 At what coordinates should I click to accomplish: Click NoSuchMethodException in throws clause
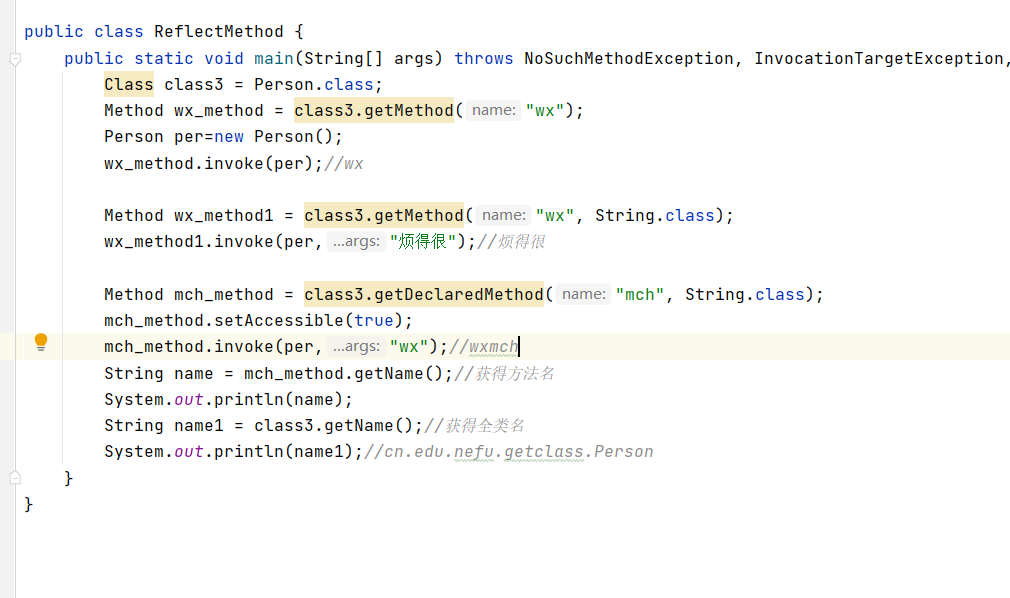coord(629,59)
